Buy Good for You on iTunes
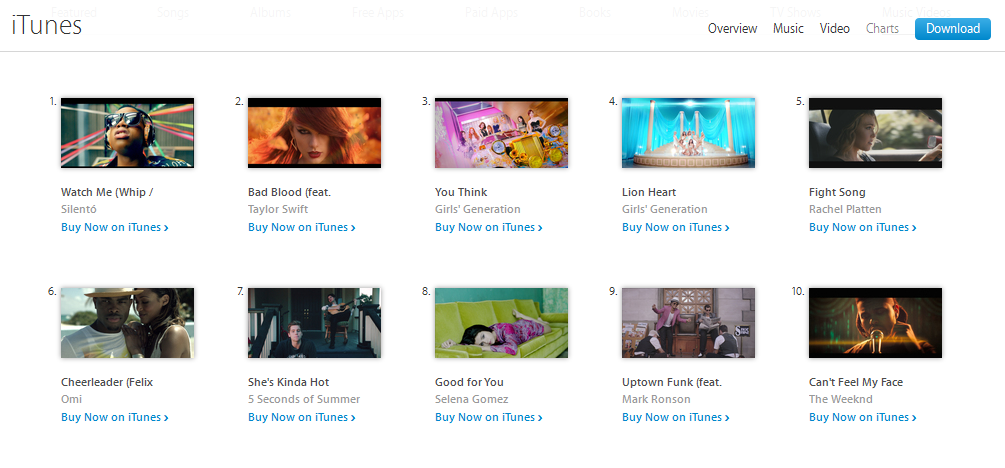This screenshot has height=468, width=1005. (489, 417)
